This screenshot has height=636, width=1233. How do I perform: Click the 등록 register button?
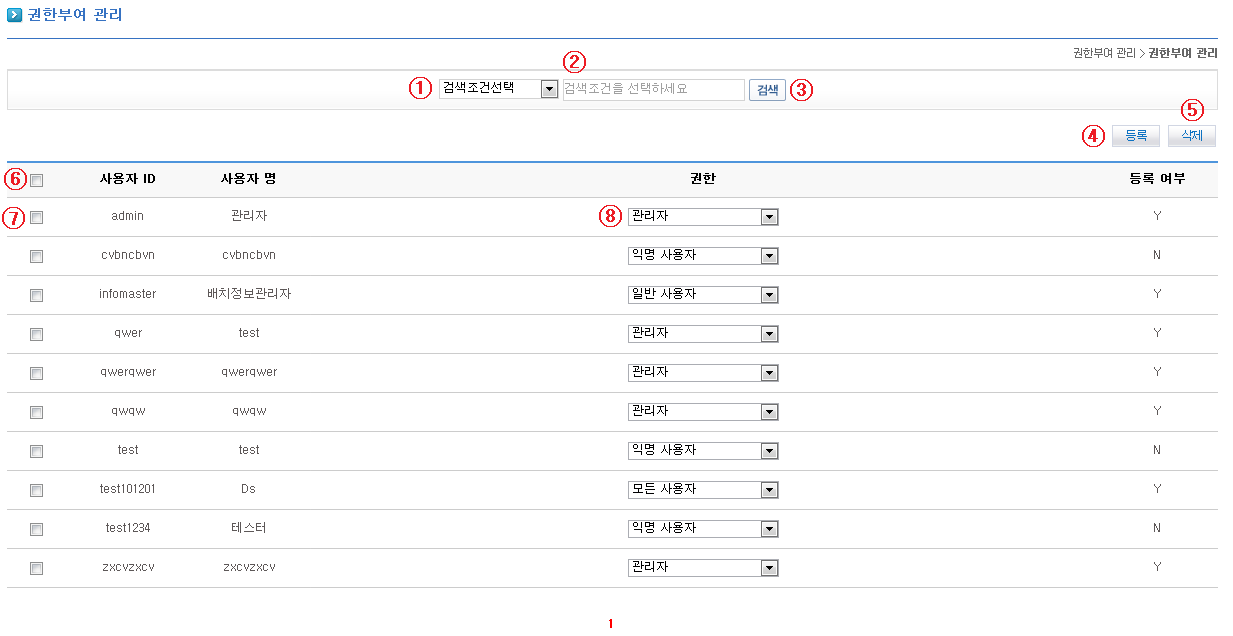coord(1135,136)
